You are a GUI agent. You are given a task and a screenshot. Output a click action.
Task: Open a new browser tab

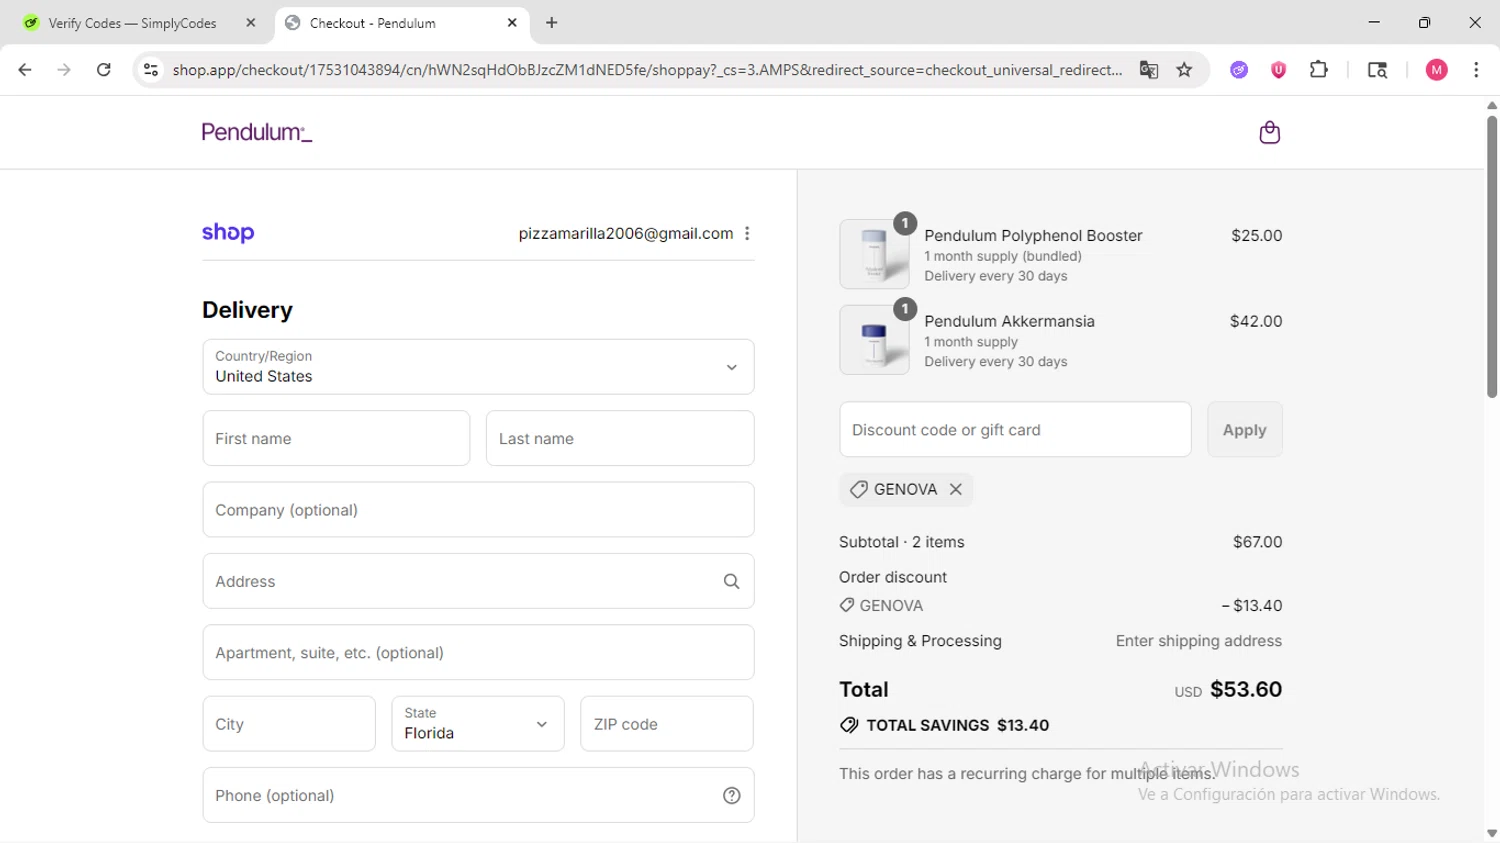[552, 23]
